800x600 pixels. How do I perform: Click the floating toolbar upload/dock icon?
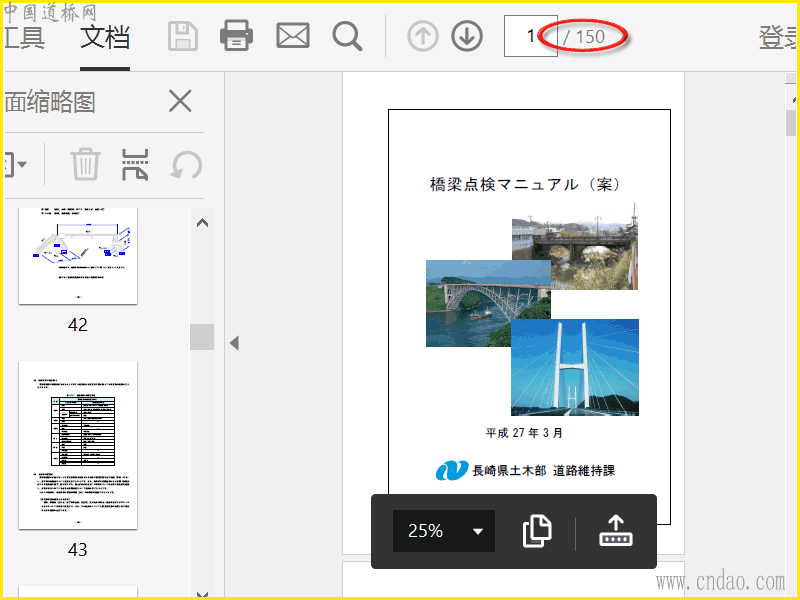[616, 531]
